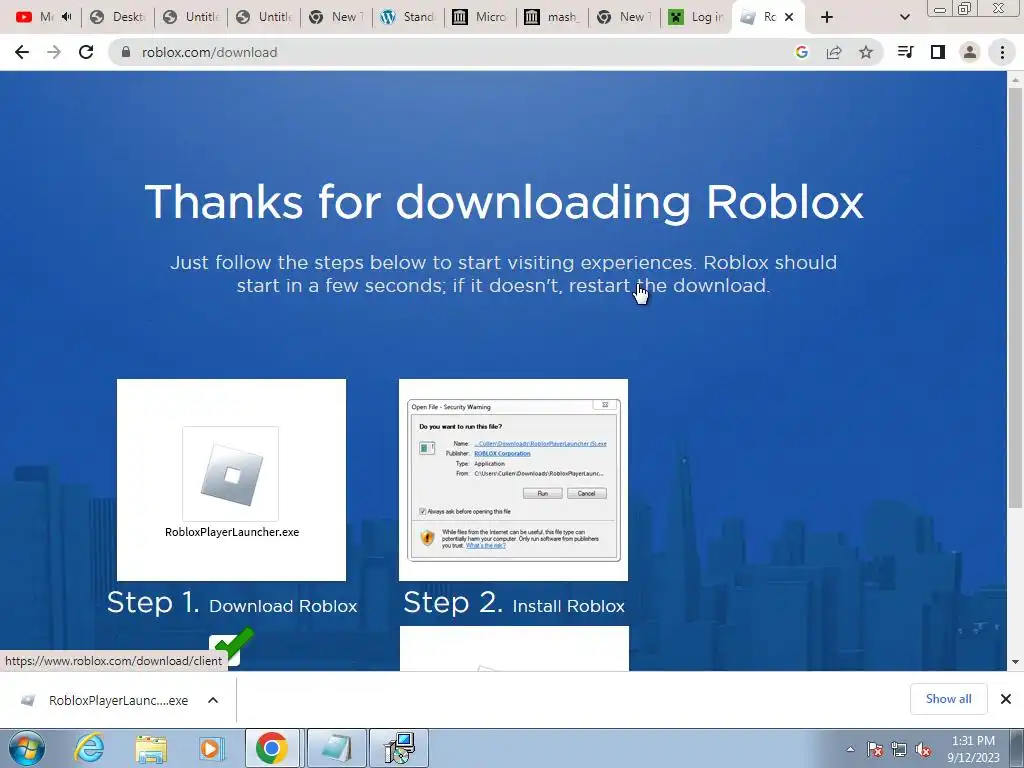Open network status tray icon

(899, 749)
